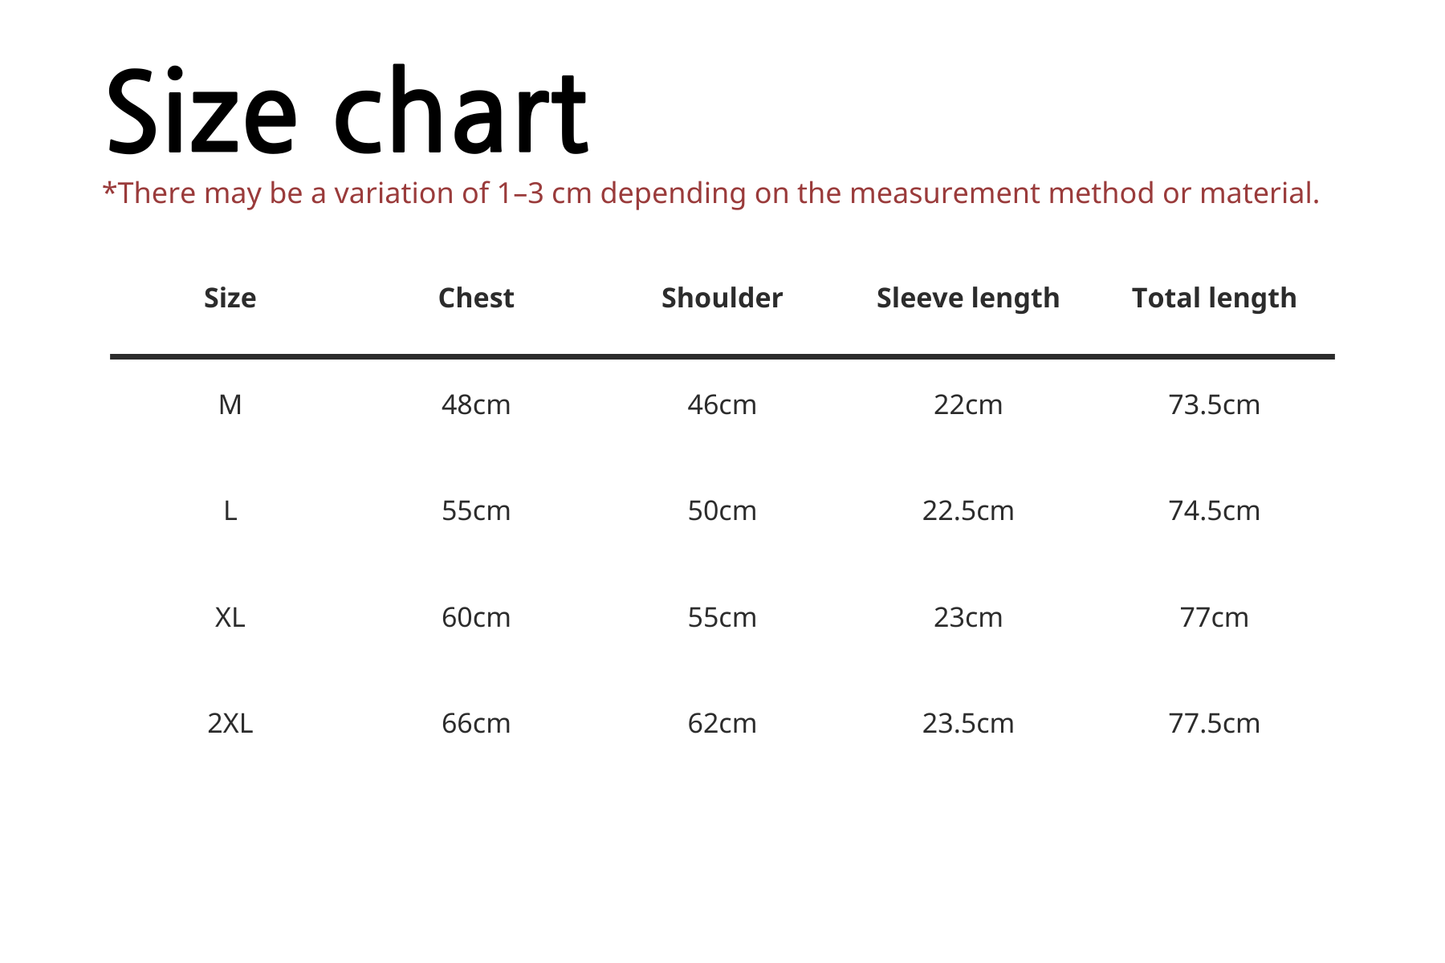Click the 60cm chest value
The image size is (1445, 963).
click(476, 618)
